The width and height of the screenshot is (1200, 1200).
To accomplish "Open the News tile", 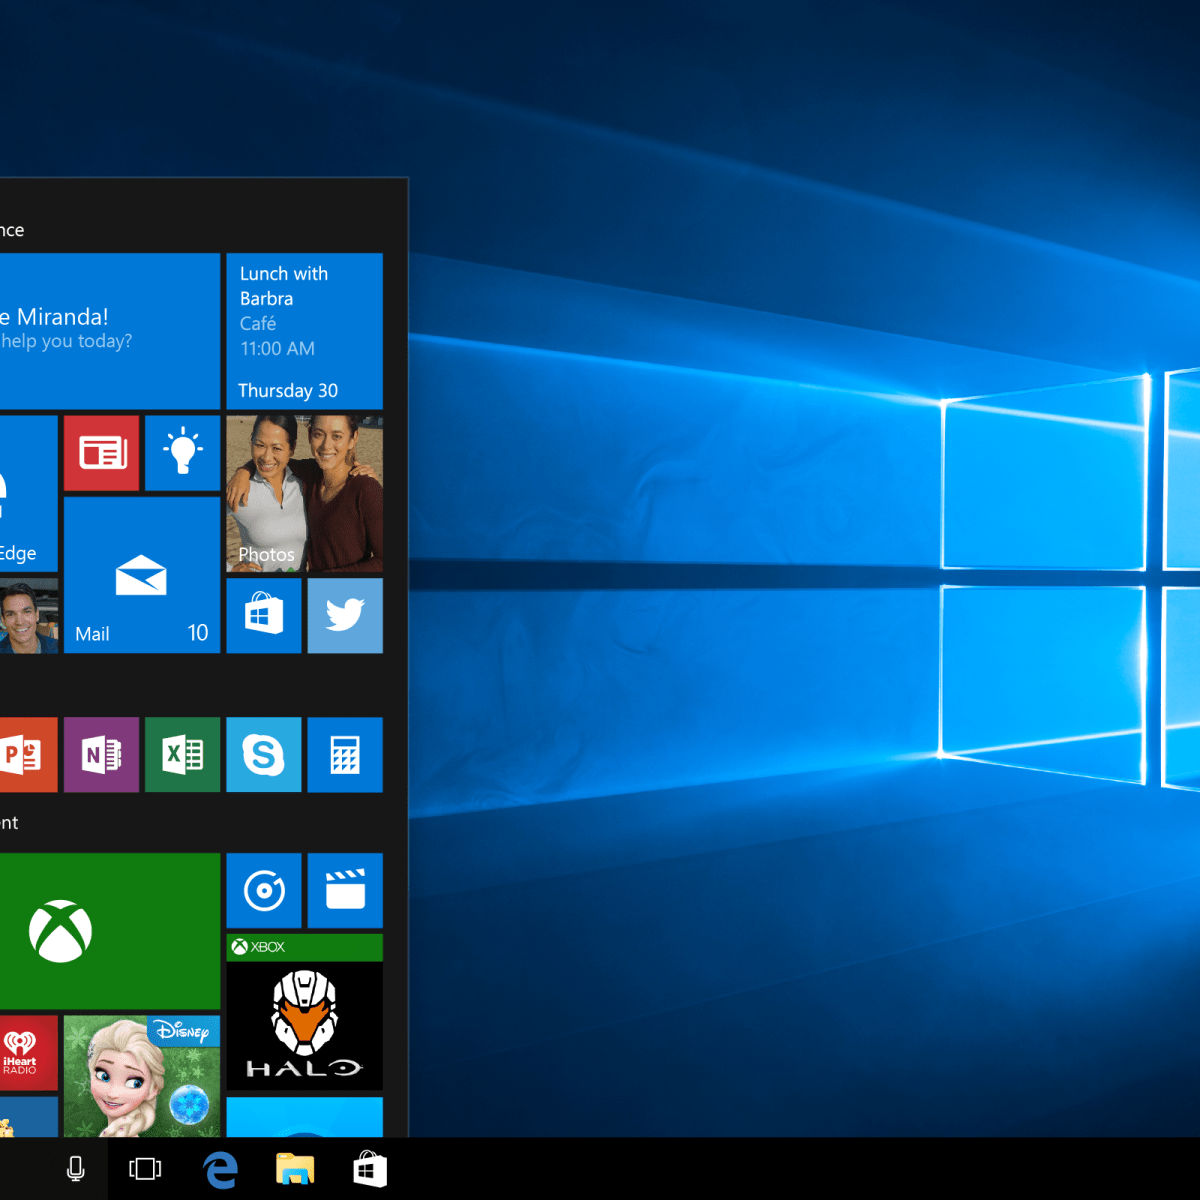I will coord(101,453).
